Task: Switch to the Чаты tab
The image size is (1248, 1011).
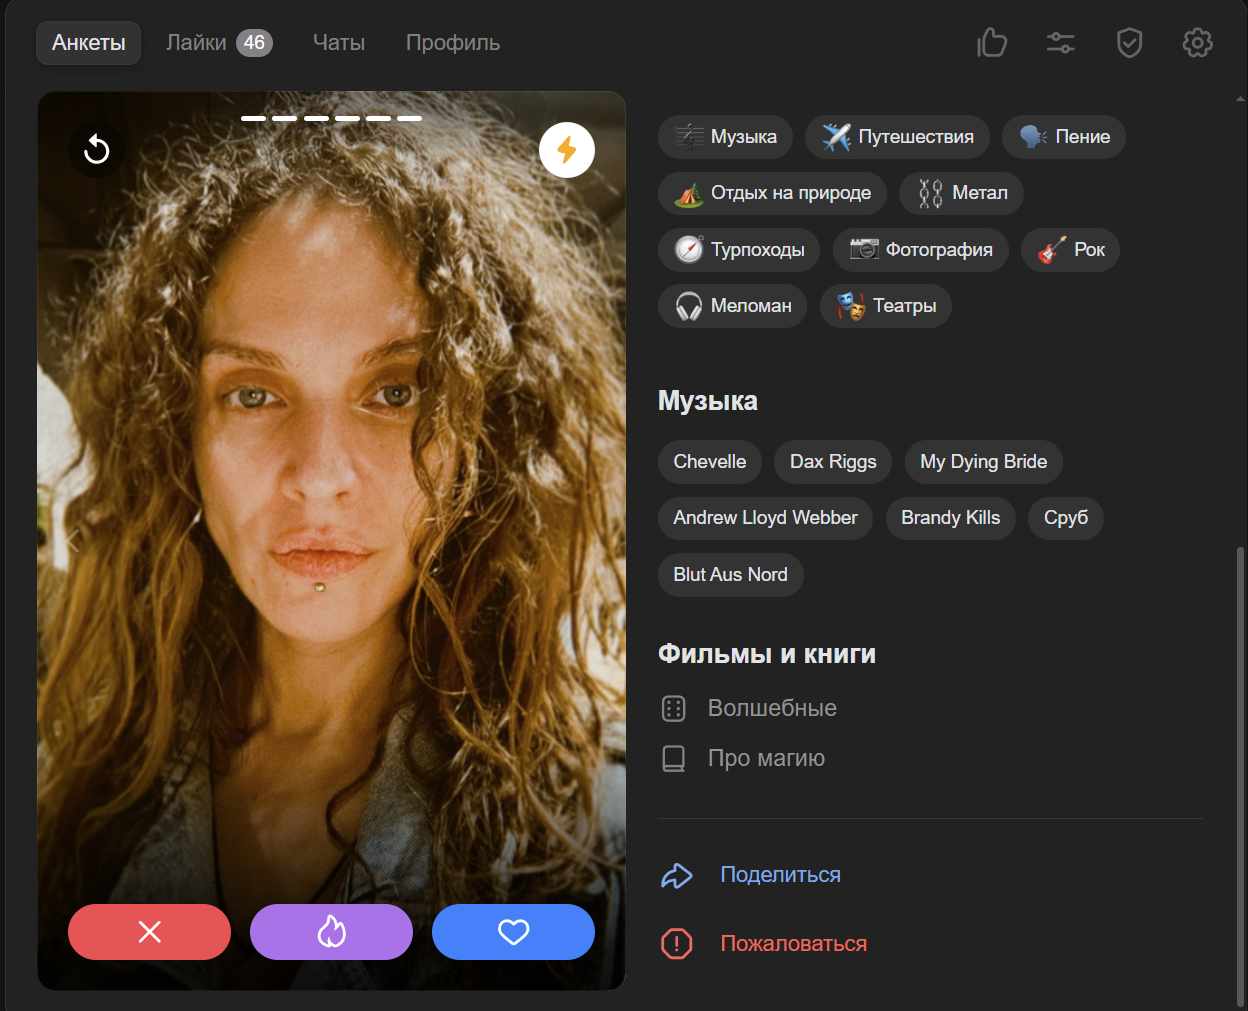Action: pyautogui.click(x=339, y=43)
